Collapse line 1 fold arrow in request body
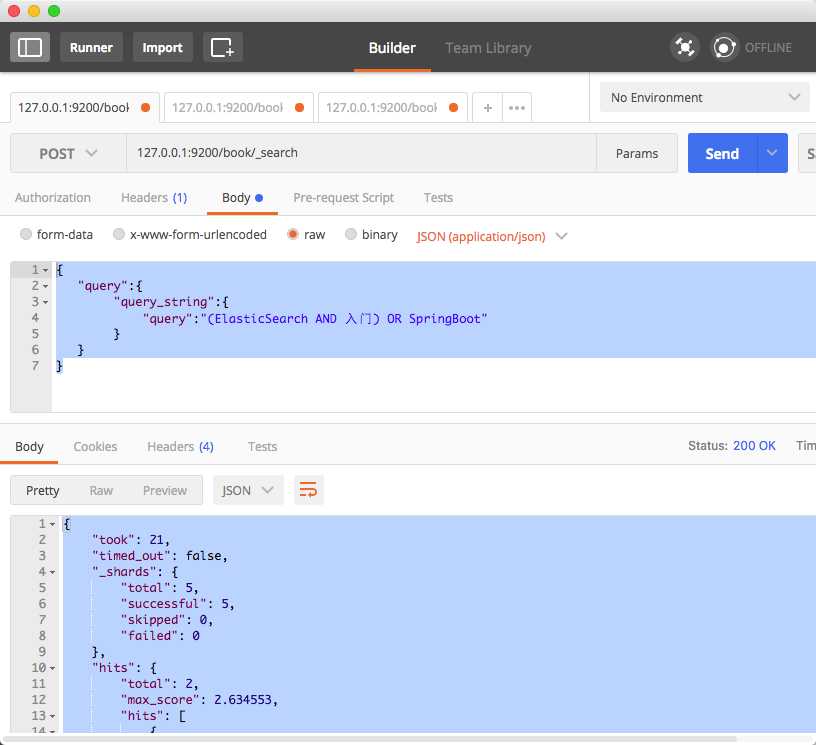 click(x=46, y=270)
